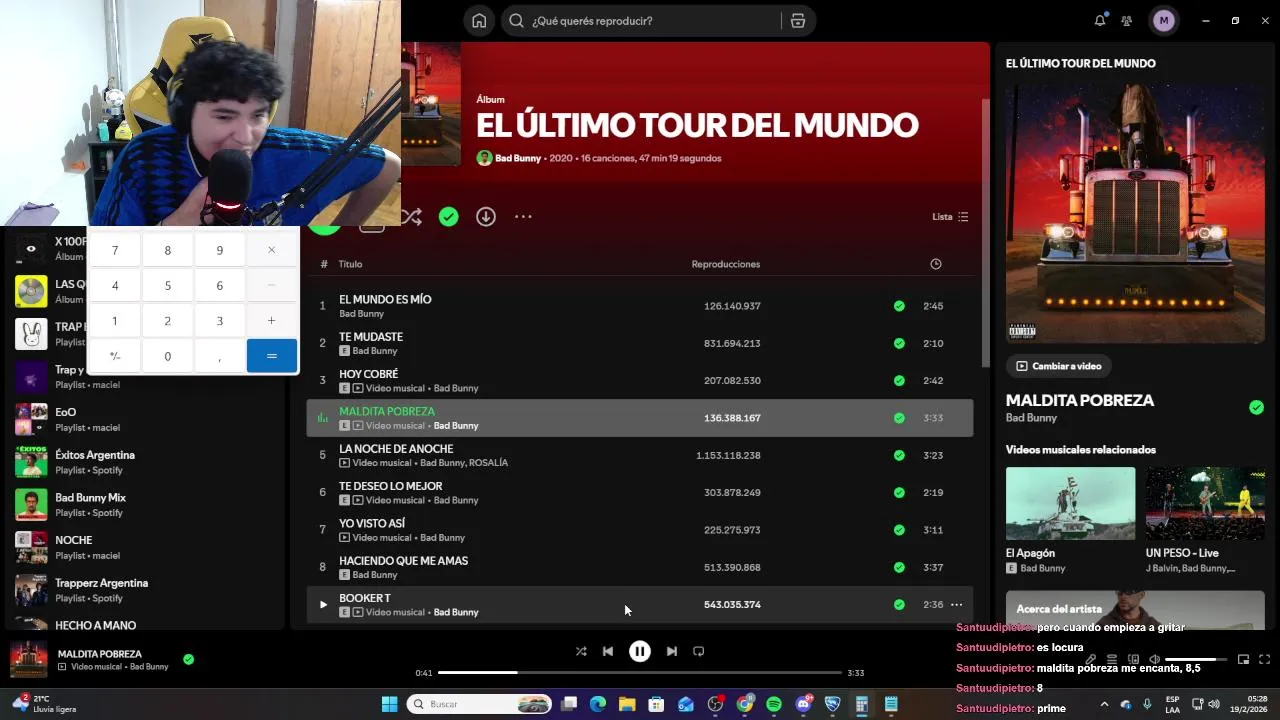Image resolution: width=1280 pixels, height=720 pixels.
Task: Seek in song progress bar
Action: 640,673
